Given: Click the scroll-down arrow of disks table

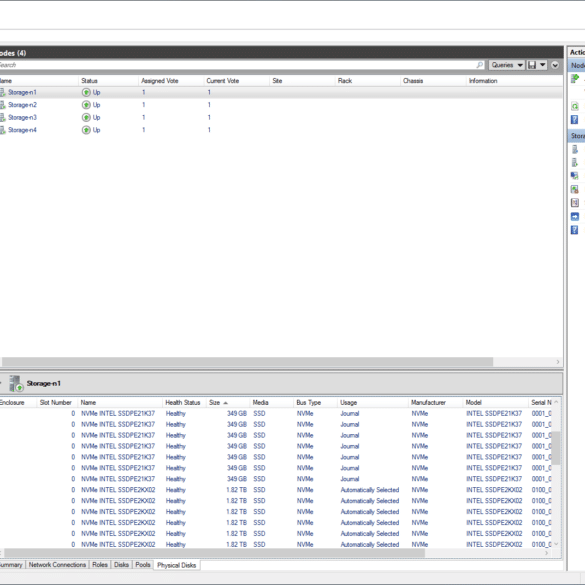Looking at the screenshot, I should tap(556, 544).
